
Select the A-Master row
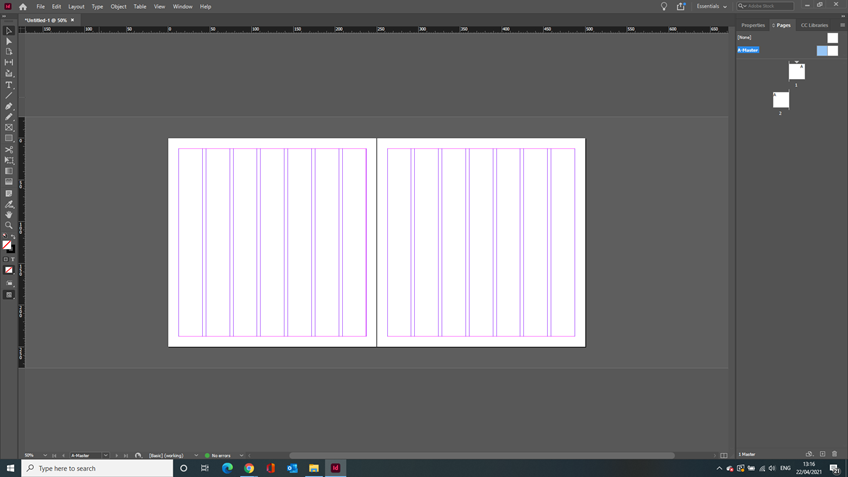[x=788, y=50]
